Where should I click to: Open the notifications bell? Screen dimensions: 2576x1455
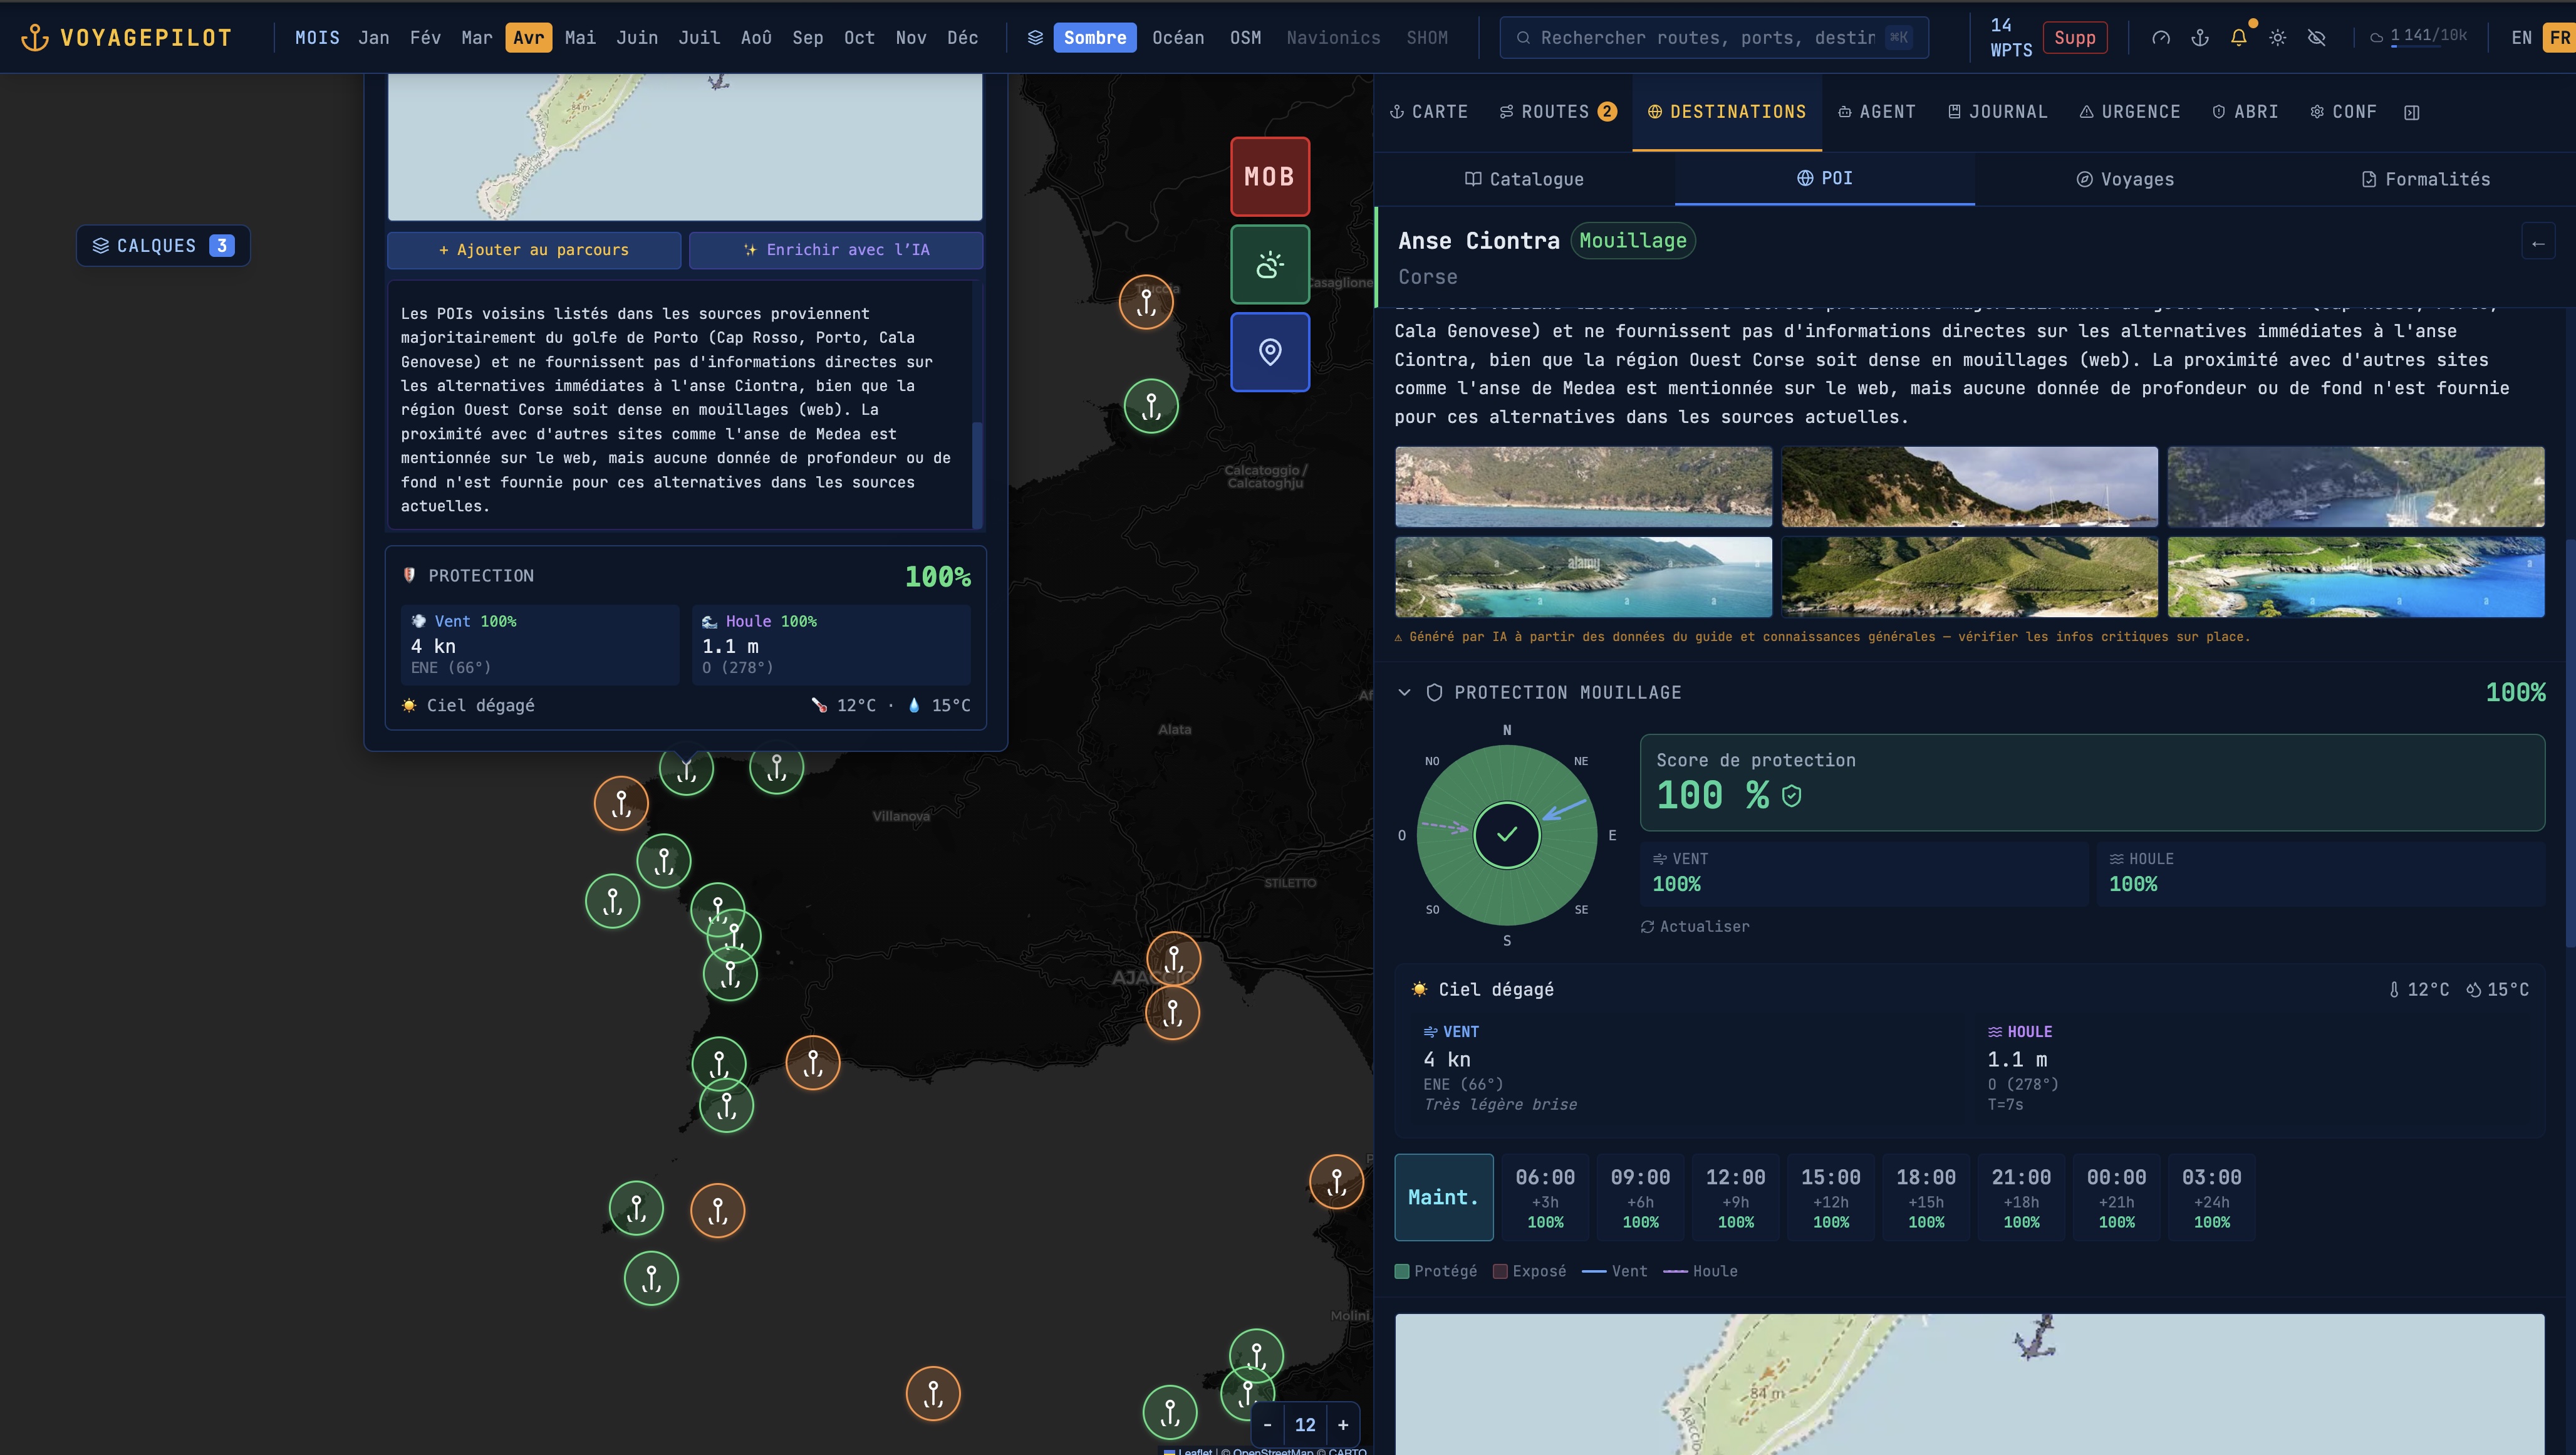tap(2238, 38)
